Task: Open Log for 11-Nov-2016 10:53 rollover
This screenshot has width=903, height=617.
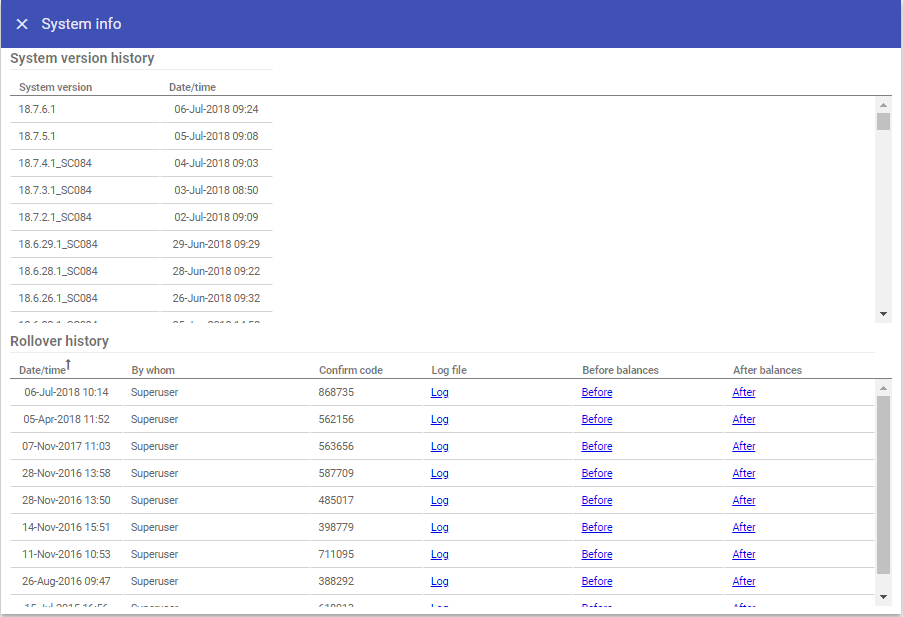Action: click(439, 554)
